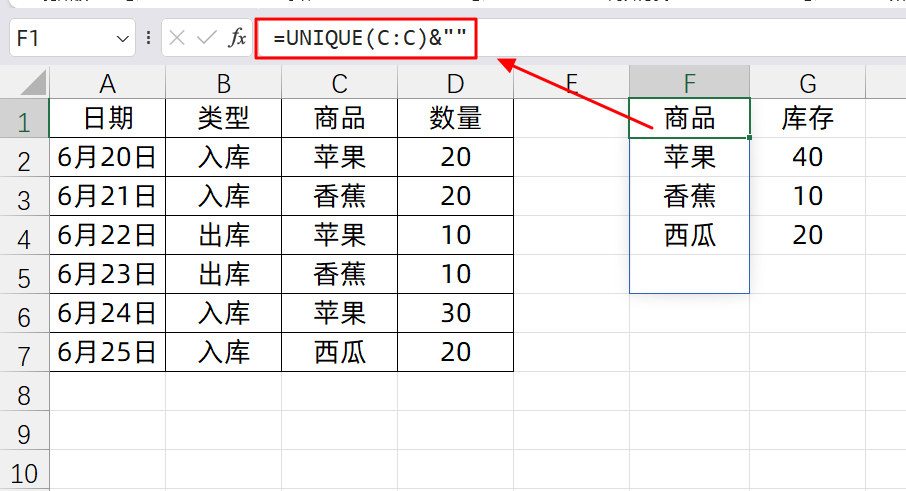
Task: Select column G header
Action: [x=808, y=83]
